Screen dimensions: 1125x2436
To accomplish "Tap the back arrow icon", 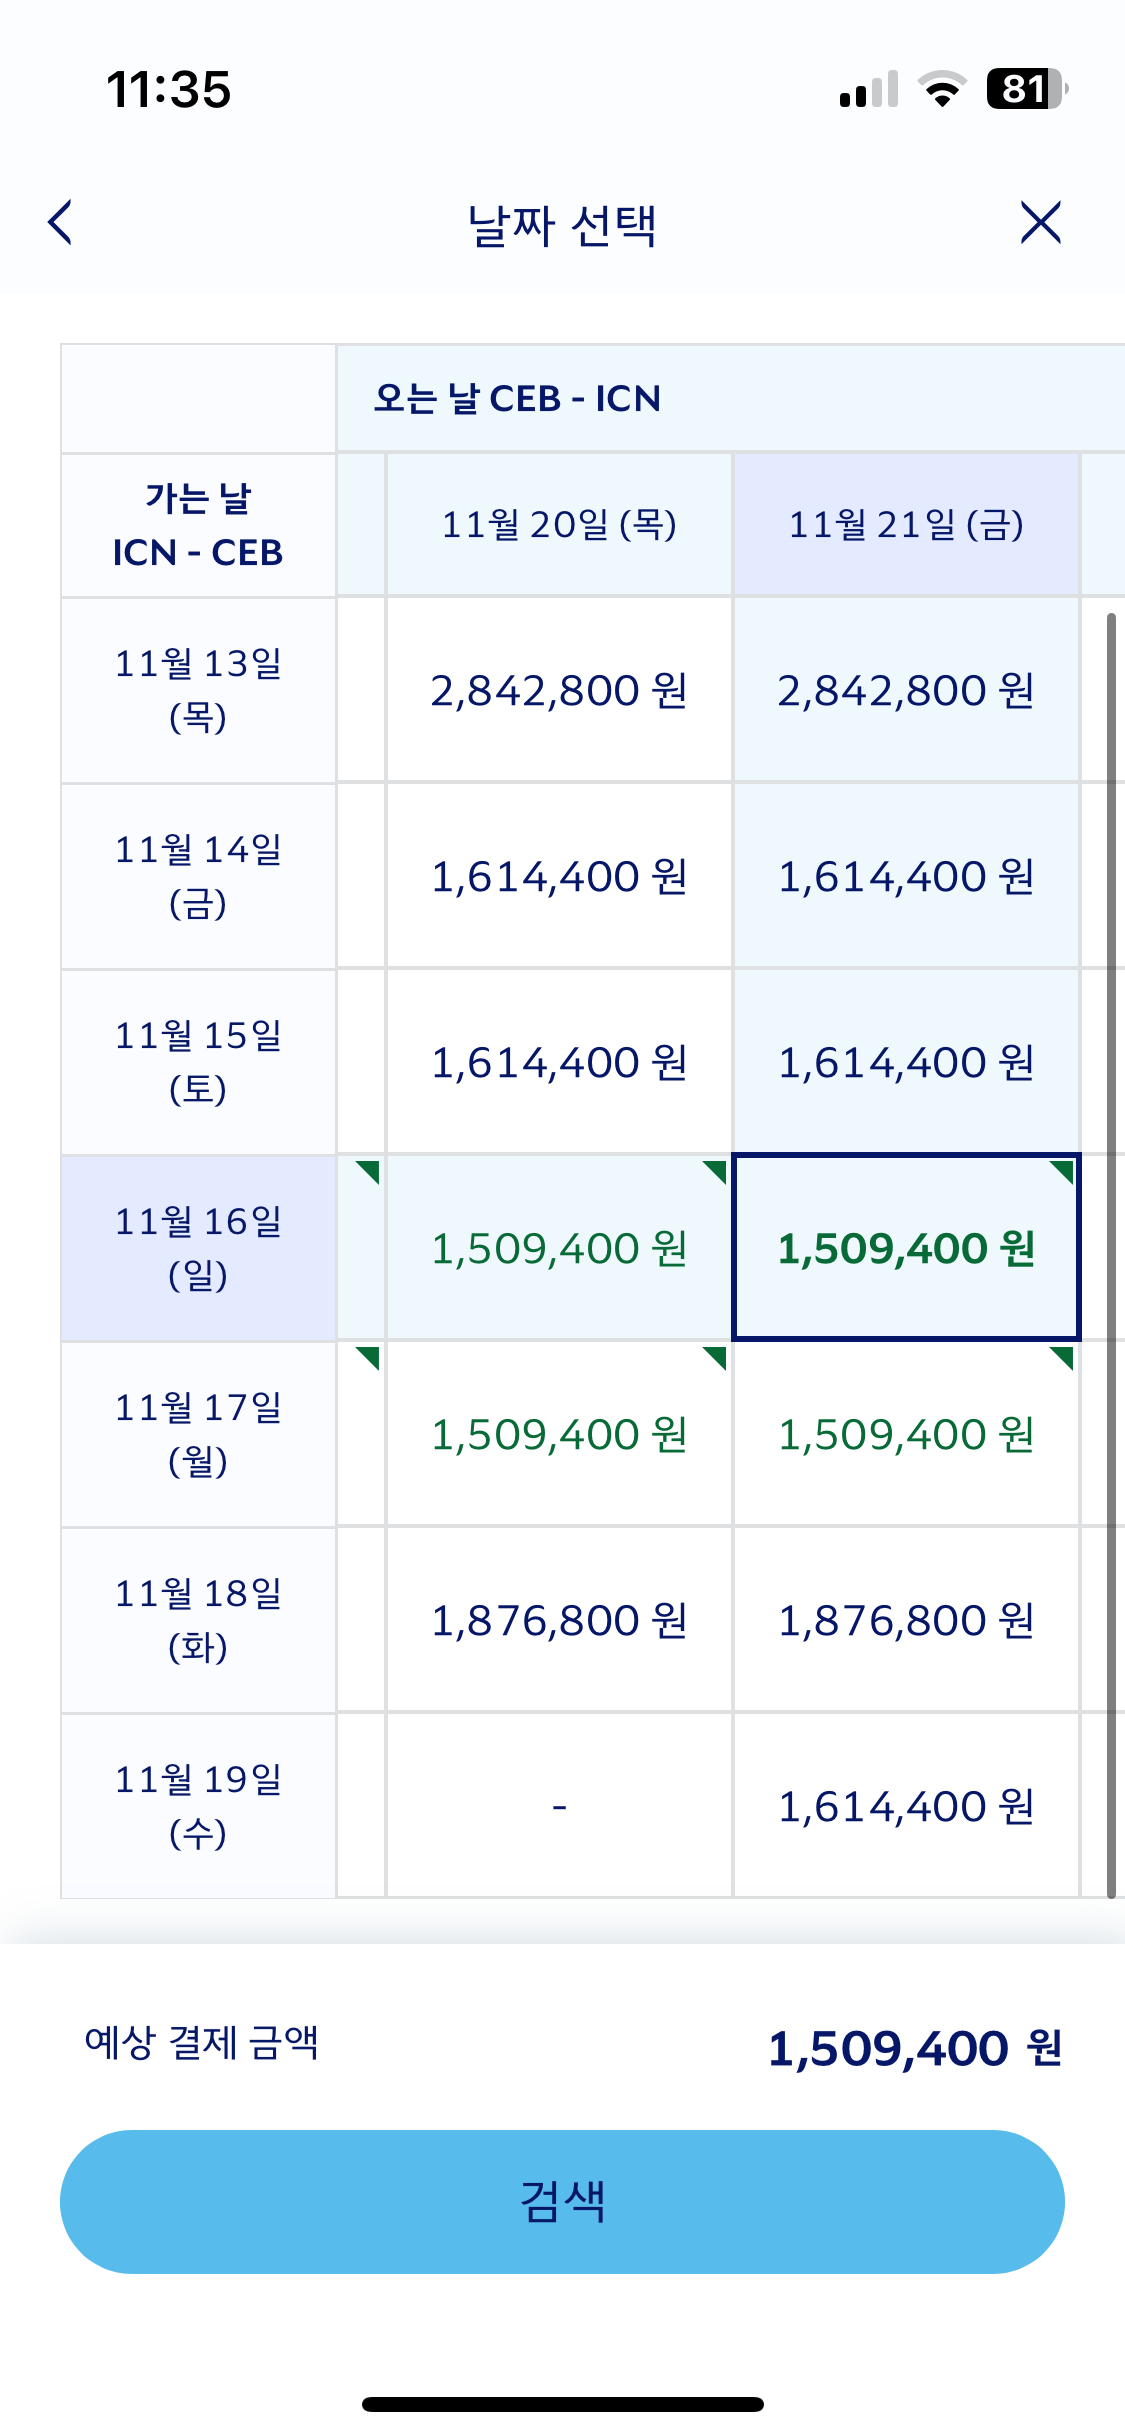I will [x=61, y=222].
